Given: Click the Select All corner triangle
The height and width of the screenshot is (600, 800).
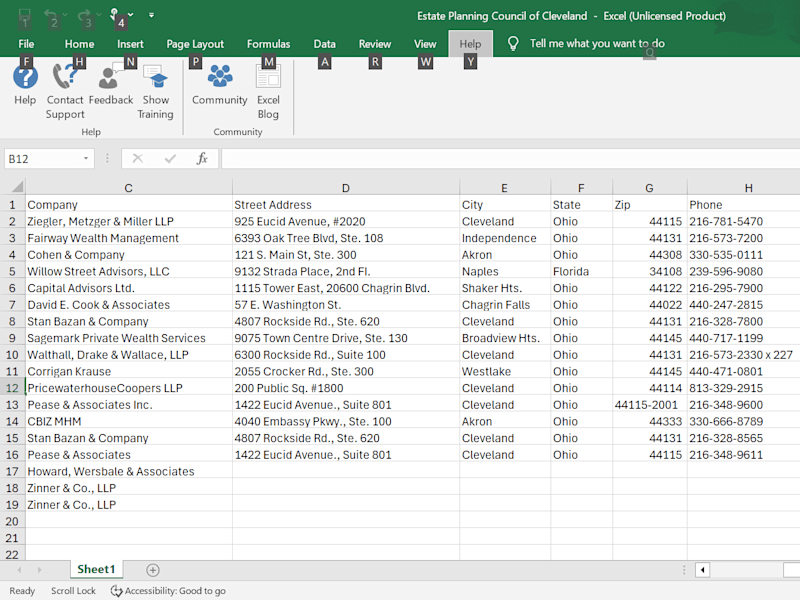Looking at the screenshot, I should pyautogui.click(x=18, y=187).
